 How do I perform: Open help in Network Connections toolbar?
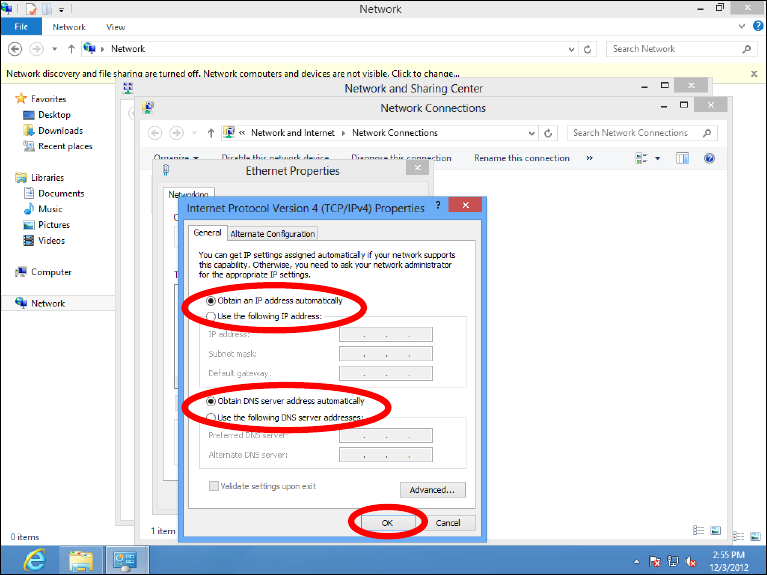709,158
